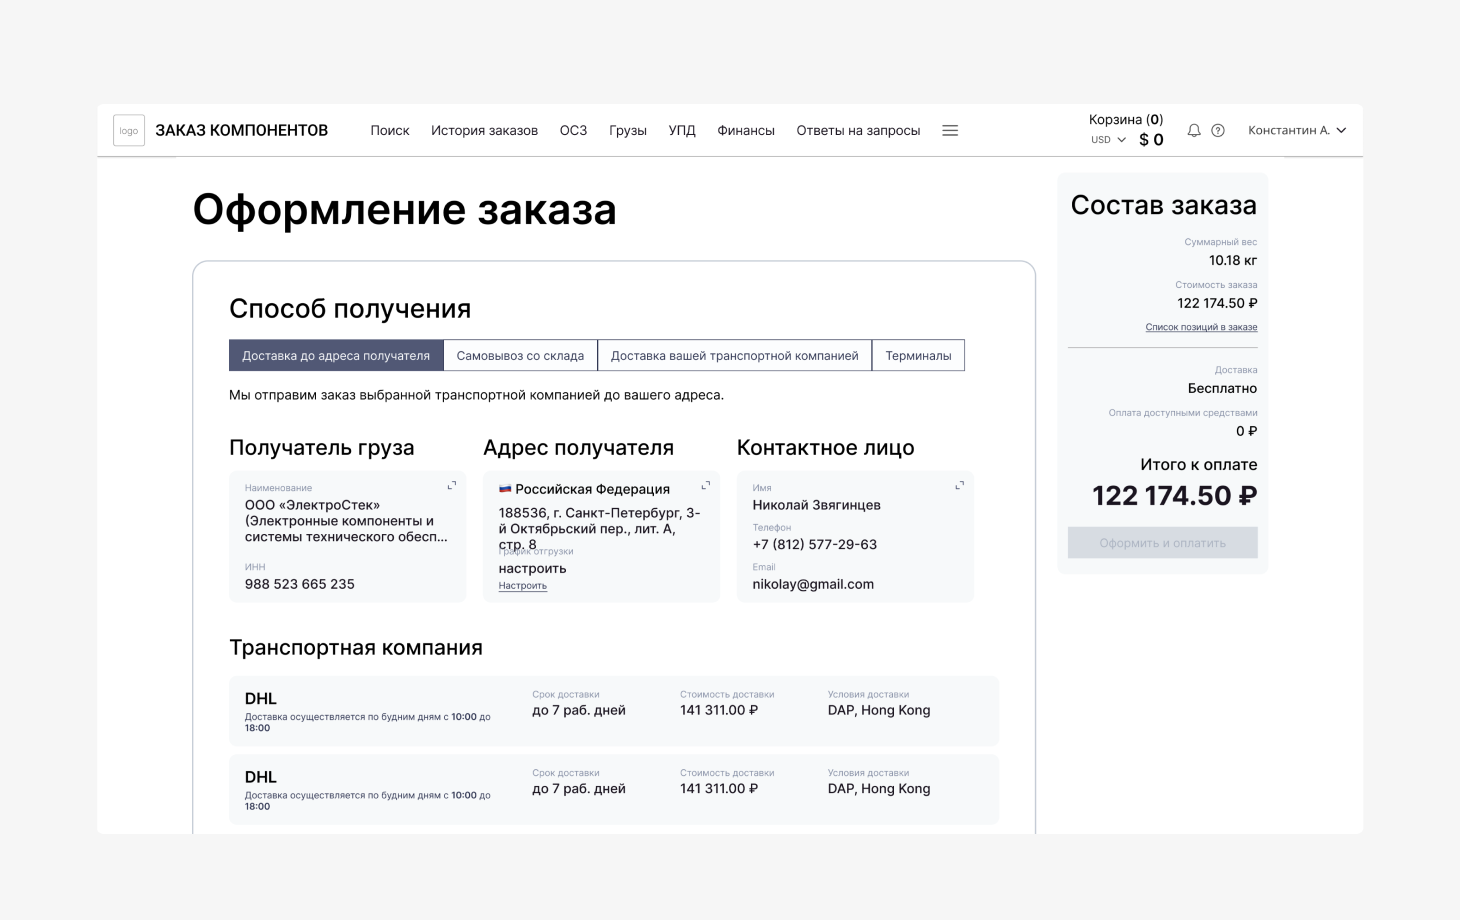
Task: Click Оформить и оплатить button
Action: pos(1163,543)
